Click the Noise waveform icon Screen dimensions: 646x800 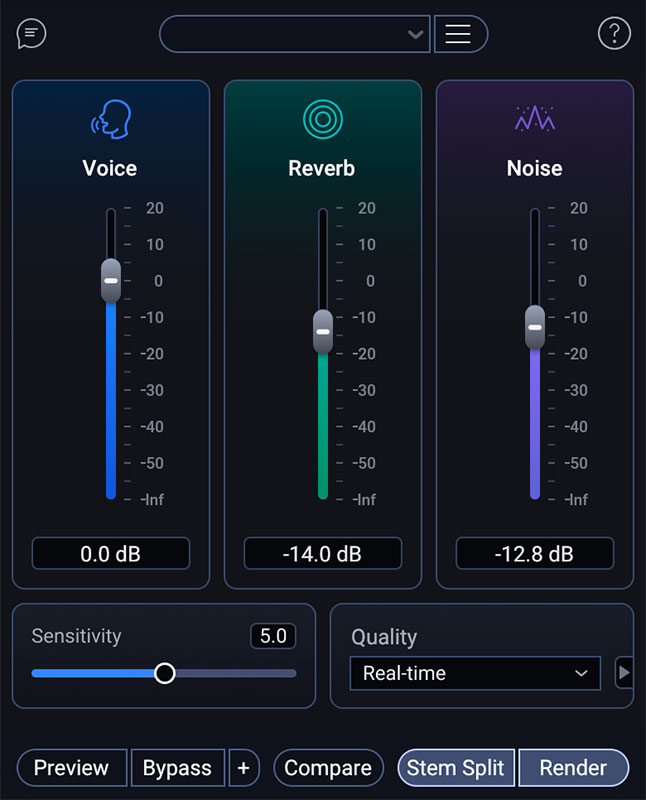click(x=535, y=119)
